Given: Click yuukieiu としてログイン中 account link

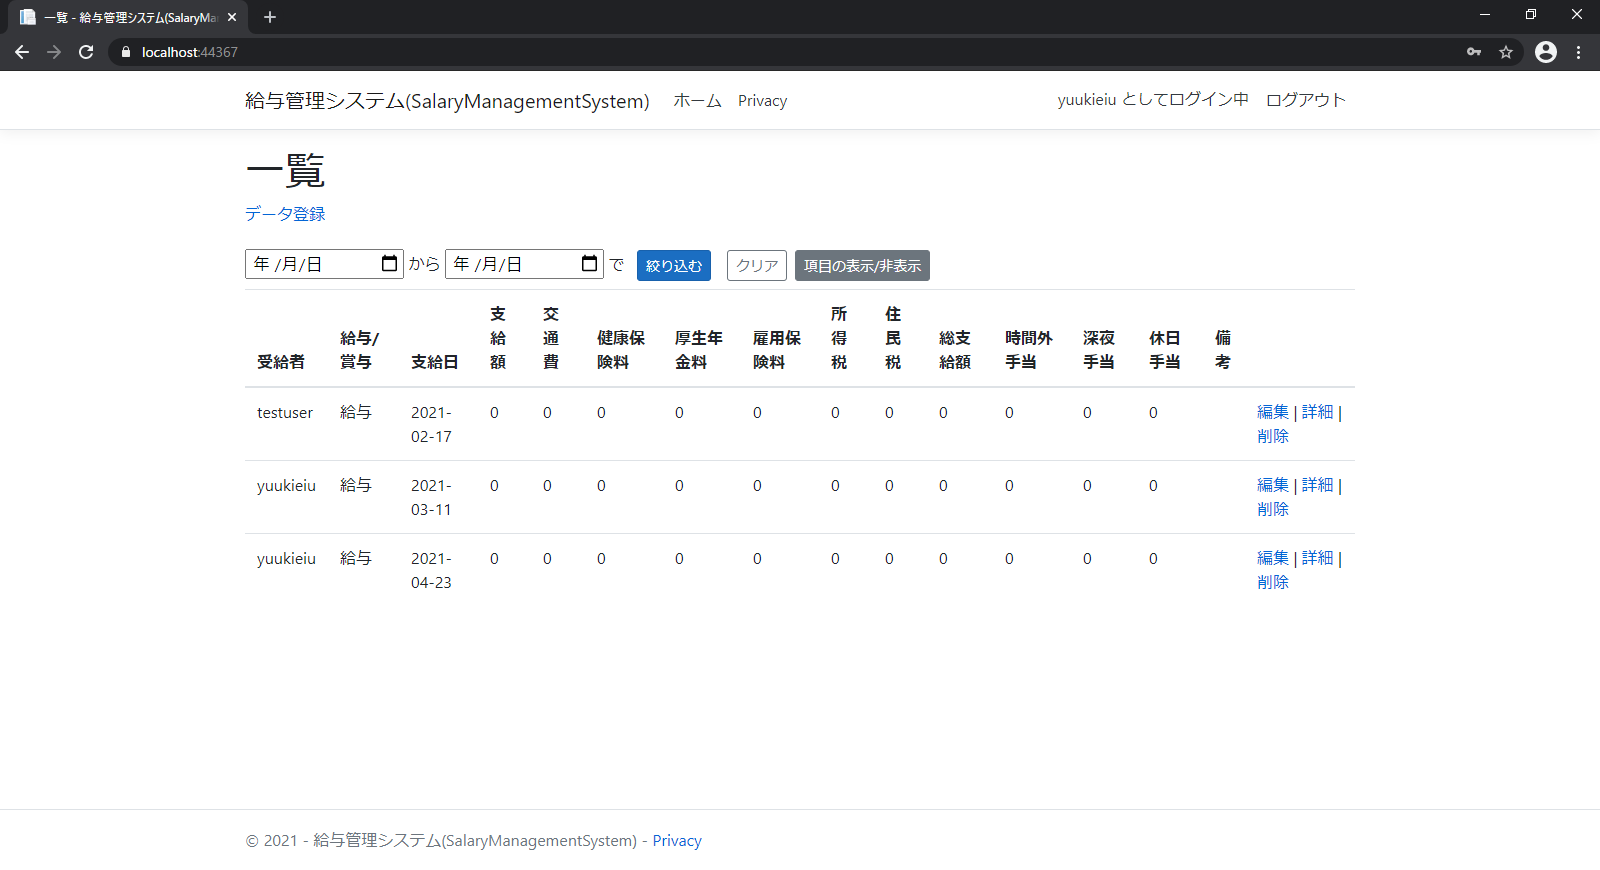Looking at the screenshot, I should [x=1153, y=100].
